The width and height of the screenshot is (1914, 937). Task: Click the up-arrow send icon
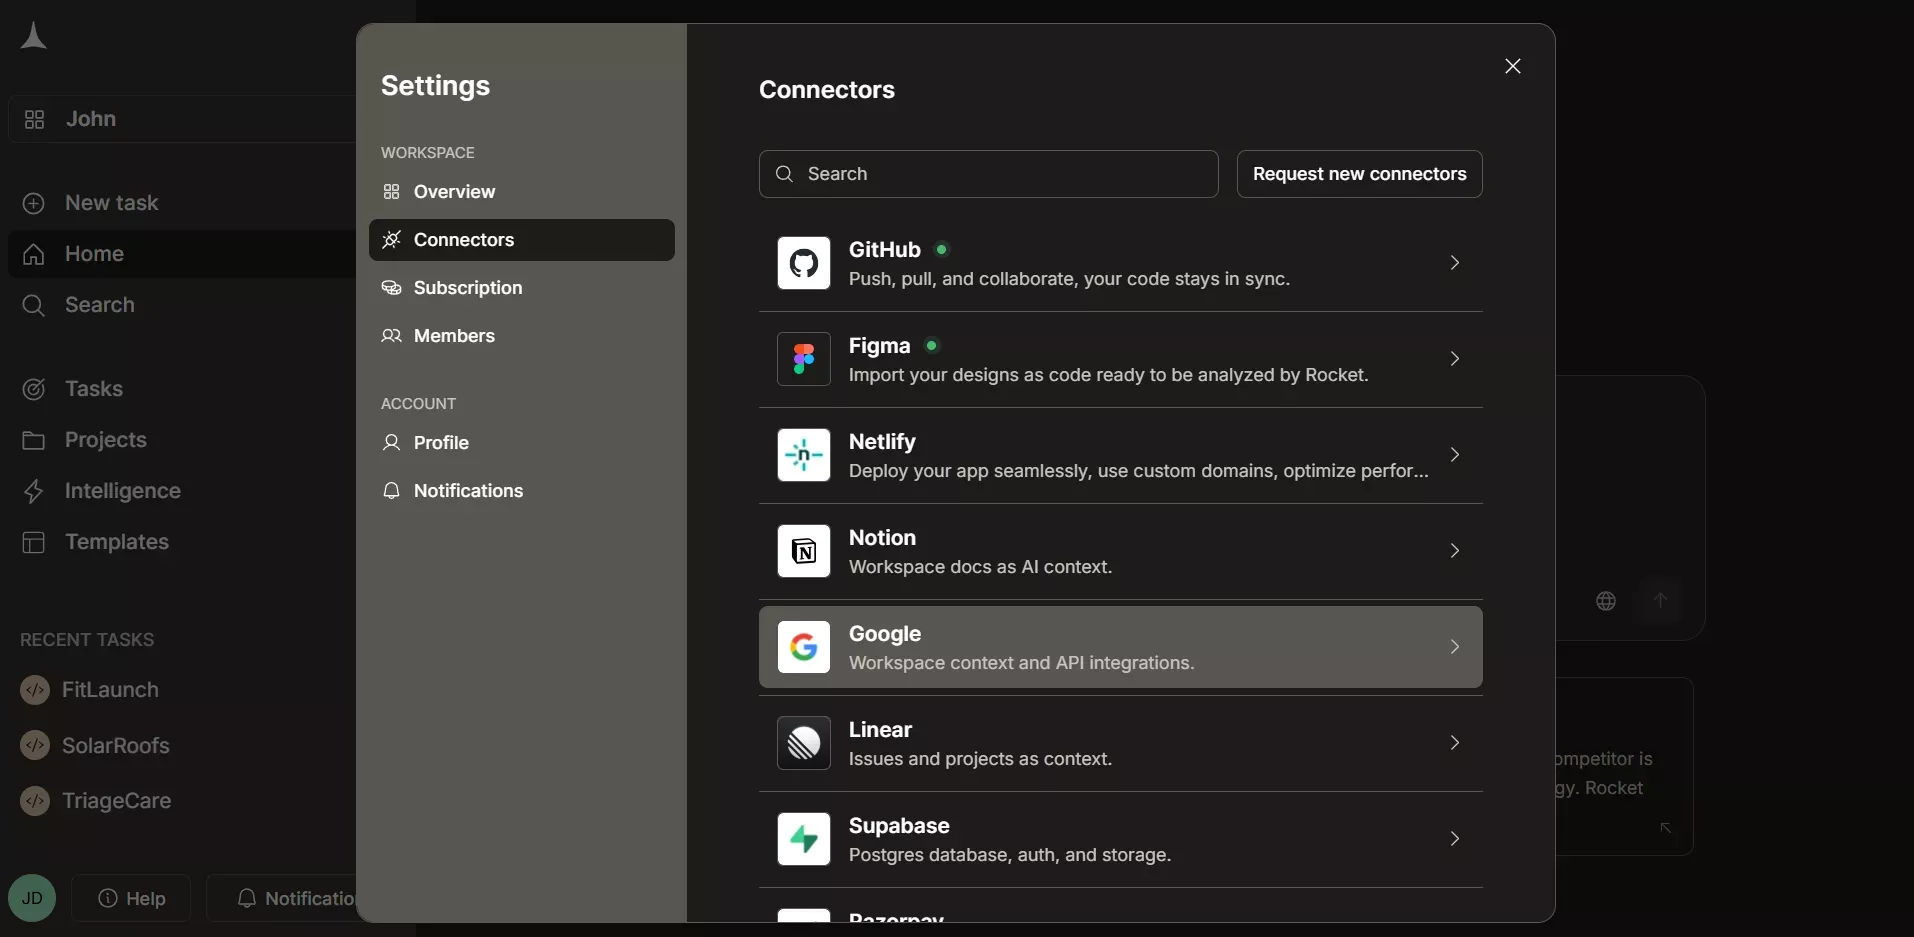1660,600
